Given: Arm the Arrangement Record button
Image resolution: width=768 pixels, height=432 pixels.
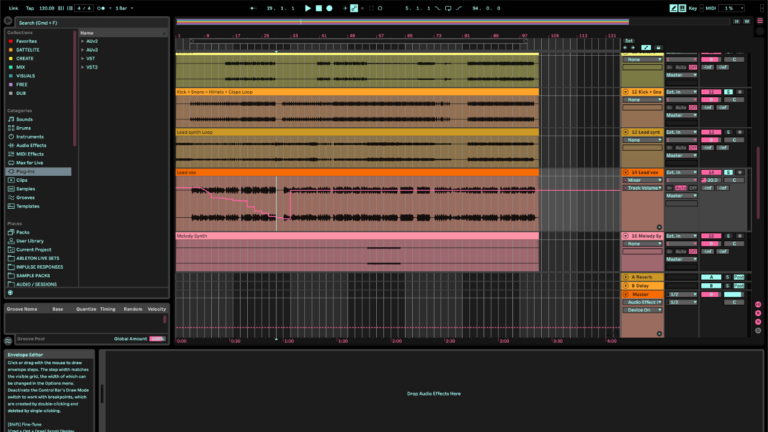Looking at the screenshot, I should click(x=329, y=8).
